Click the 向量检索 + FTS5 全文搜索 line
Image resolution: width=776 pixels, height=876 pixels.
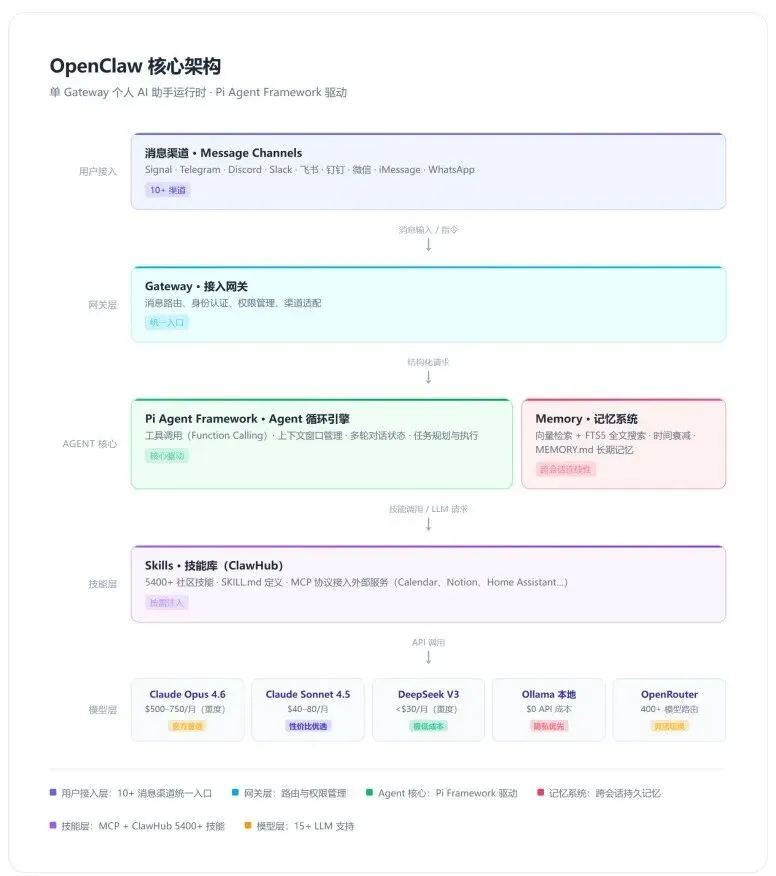pyautogui.click(x=615, y=436)
